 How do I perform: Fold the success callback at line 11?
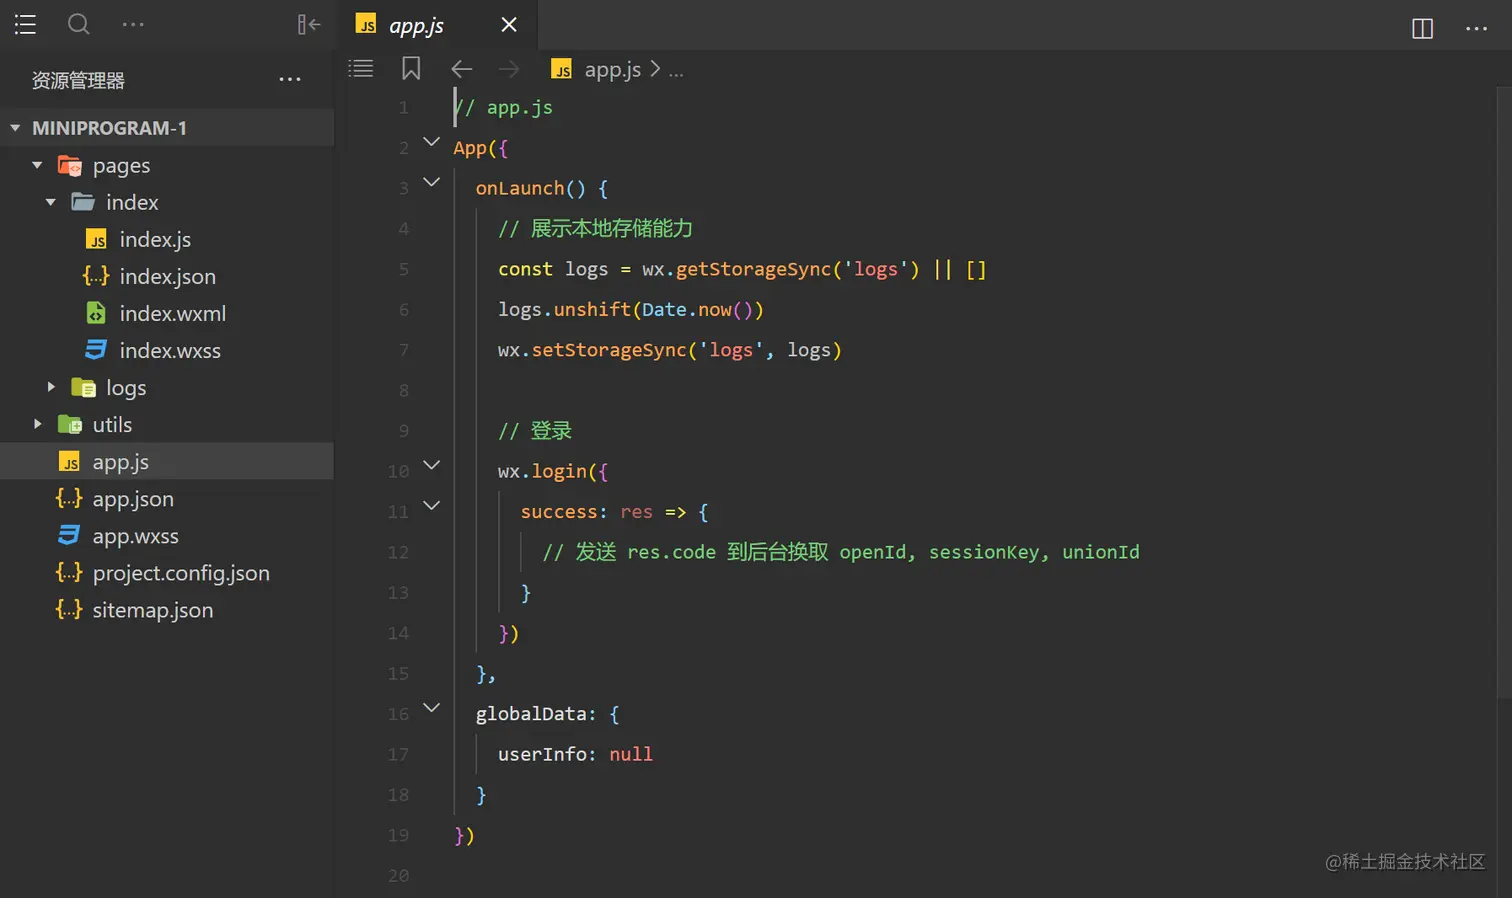point(432,506)
